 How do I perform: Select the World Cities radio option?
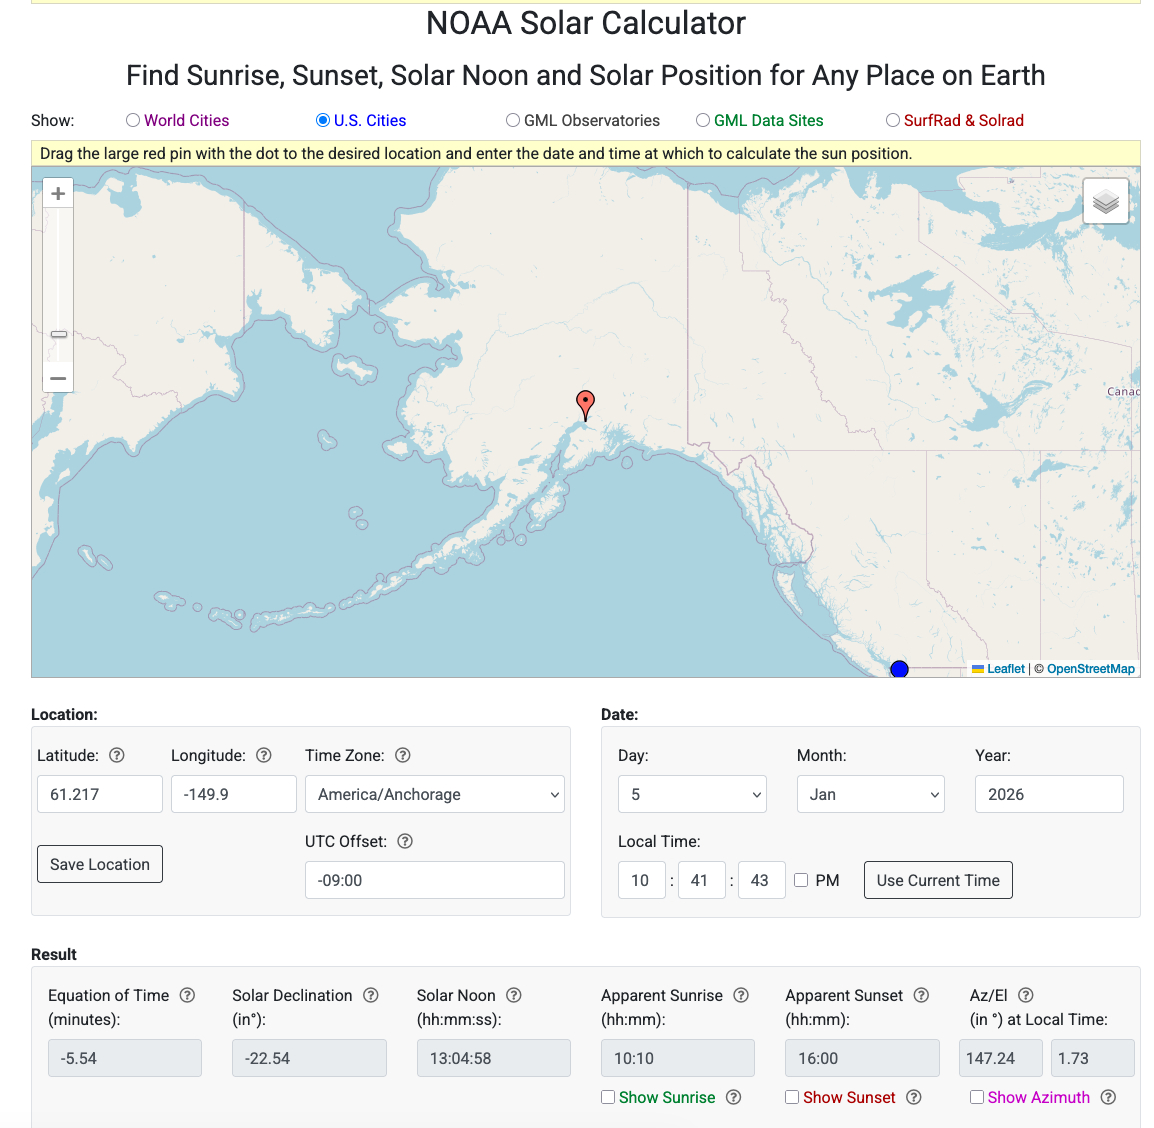133,120
